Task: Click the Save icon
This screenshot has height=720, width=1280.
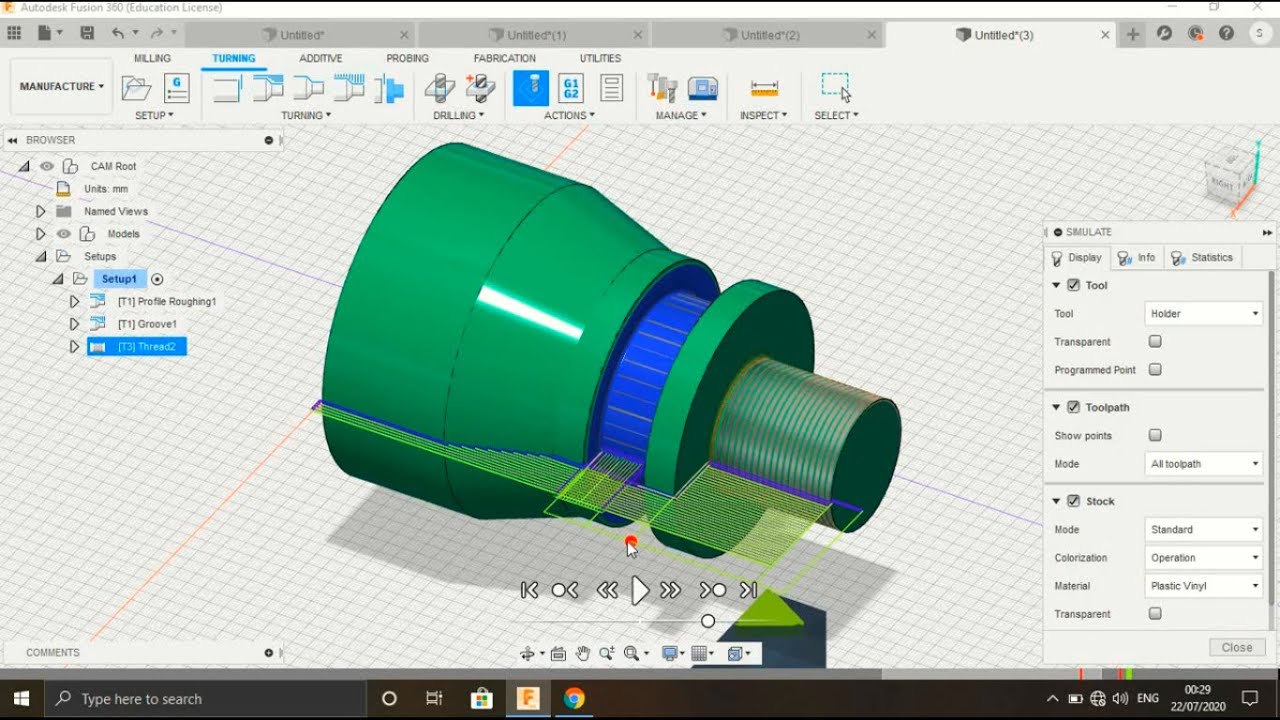Action: 87,33
